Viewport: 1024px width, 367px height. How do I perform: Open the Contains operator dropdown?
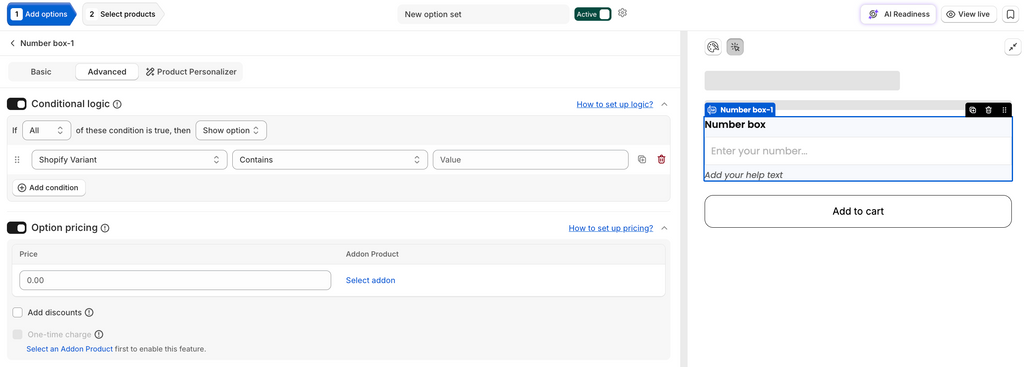[x=330, y=159]
